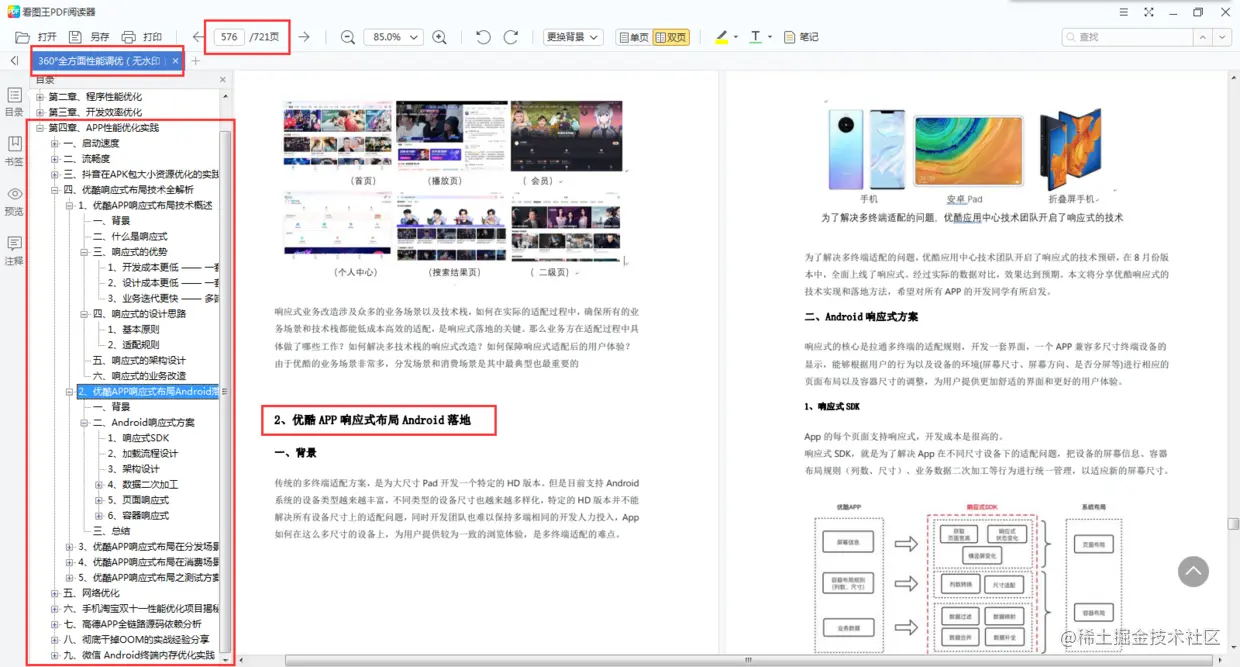Viewport: 1240px width, 667px height.
Task: Go to next page with right arrow
Action: [304, 37]
